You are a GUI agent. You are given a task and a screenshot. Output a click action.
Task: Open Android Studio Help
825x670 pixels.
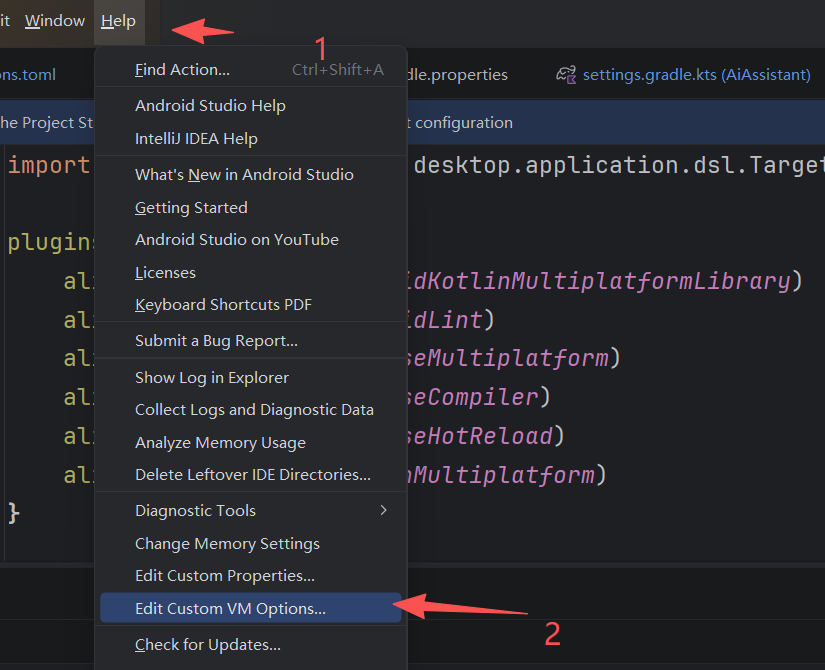point(251,106)
